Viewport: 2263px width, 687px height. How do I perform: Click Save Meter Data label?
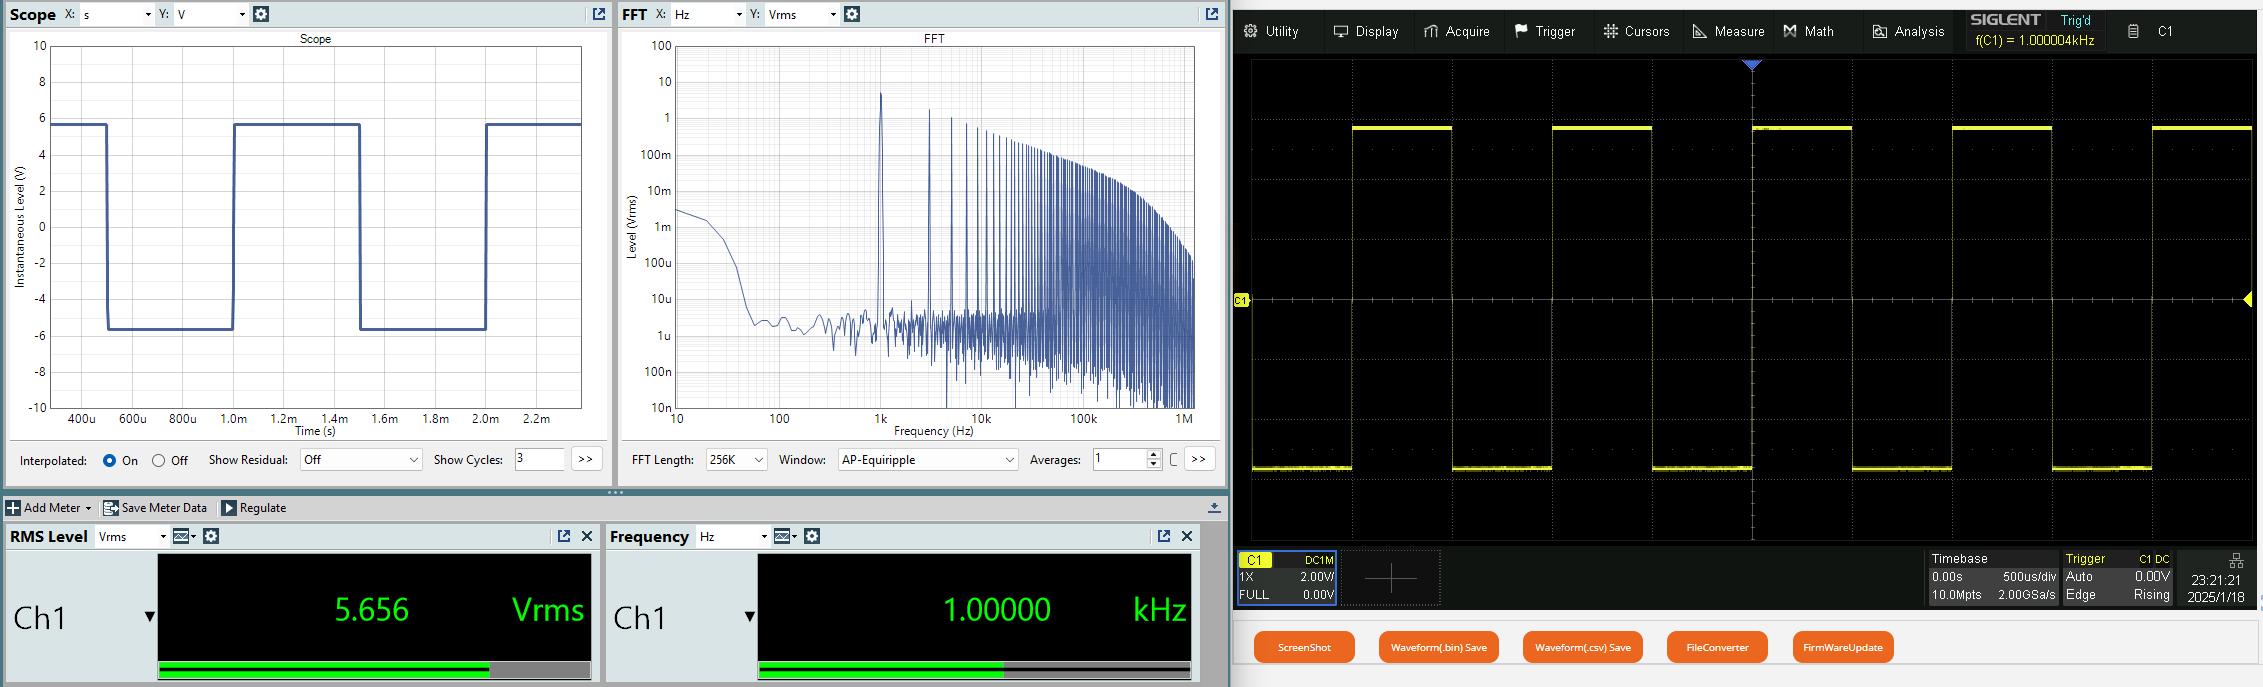[164, 508]
